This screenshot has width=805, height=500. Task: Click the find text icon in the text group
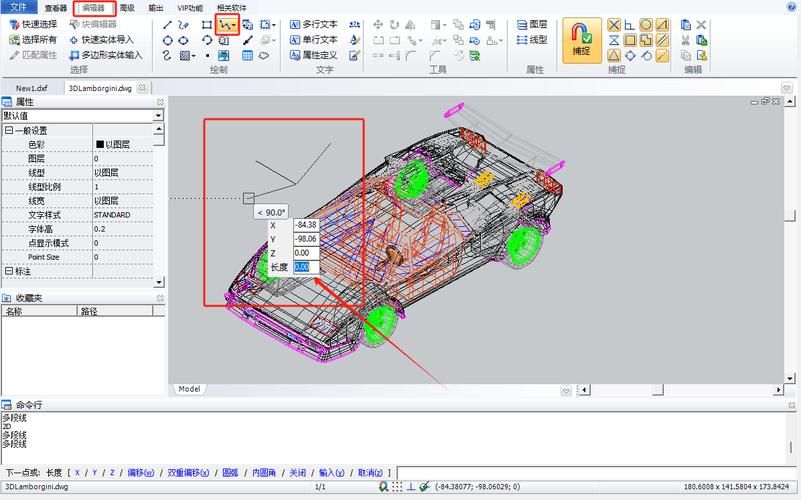pos(355,25)
